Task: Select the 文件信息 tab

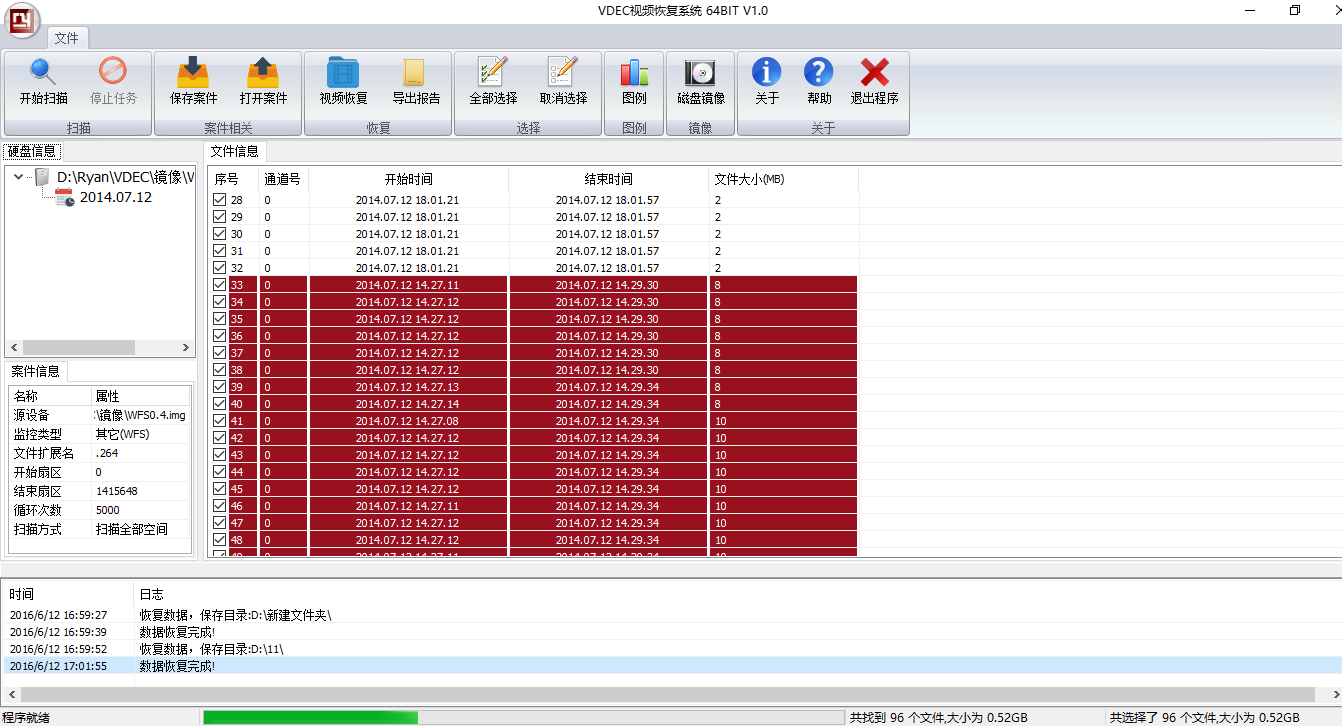Action: coord(235,151)
